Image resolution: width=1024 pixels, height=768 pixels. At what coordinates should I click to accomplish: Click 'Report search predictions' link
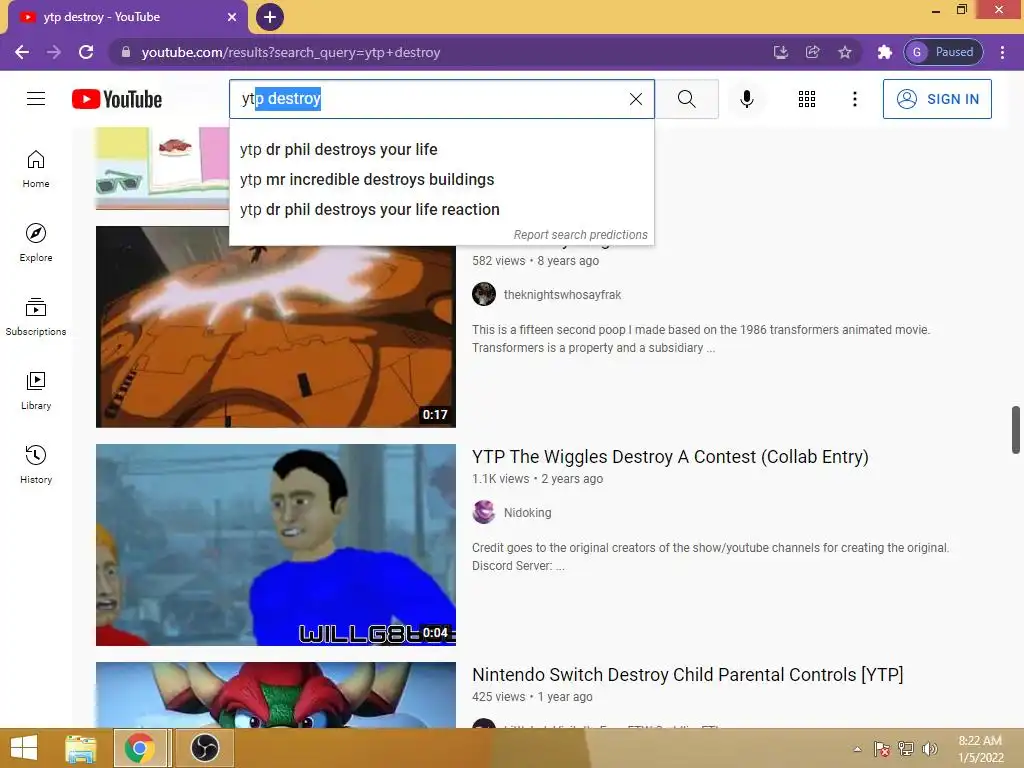(x=580, y=234)
